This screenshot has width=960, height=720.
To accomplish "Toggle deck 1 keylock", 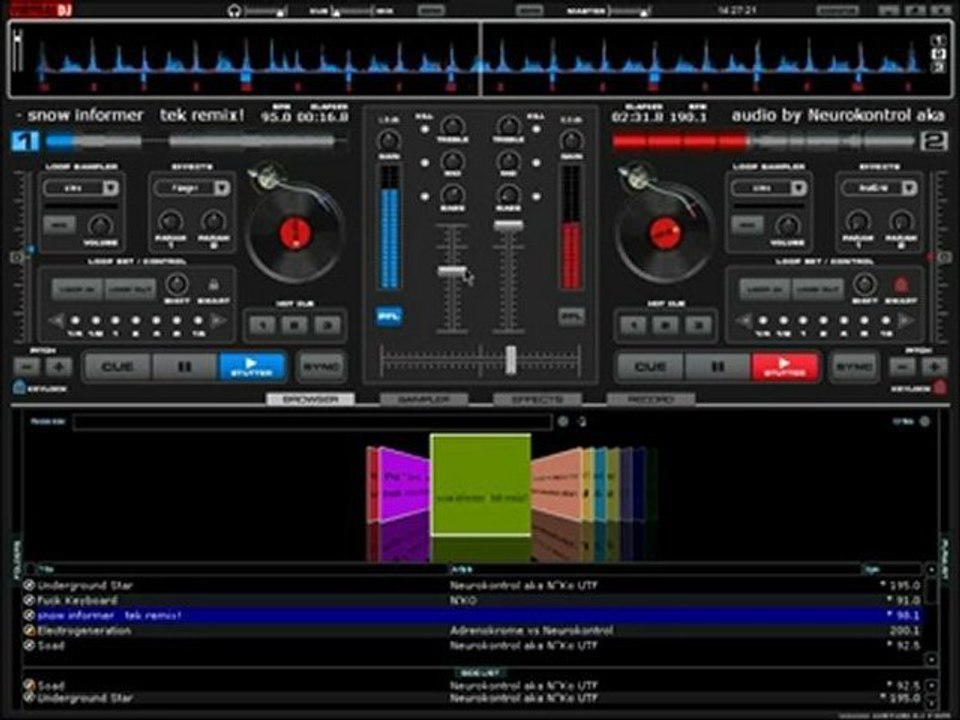I will pyautogui.click(x=19, y=388).
